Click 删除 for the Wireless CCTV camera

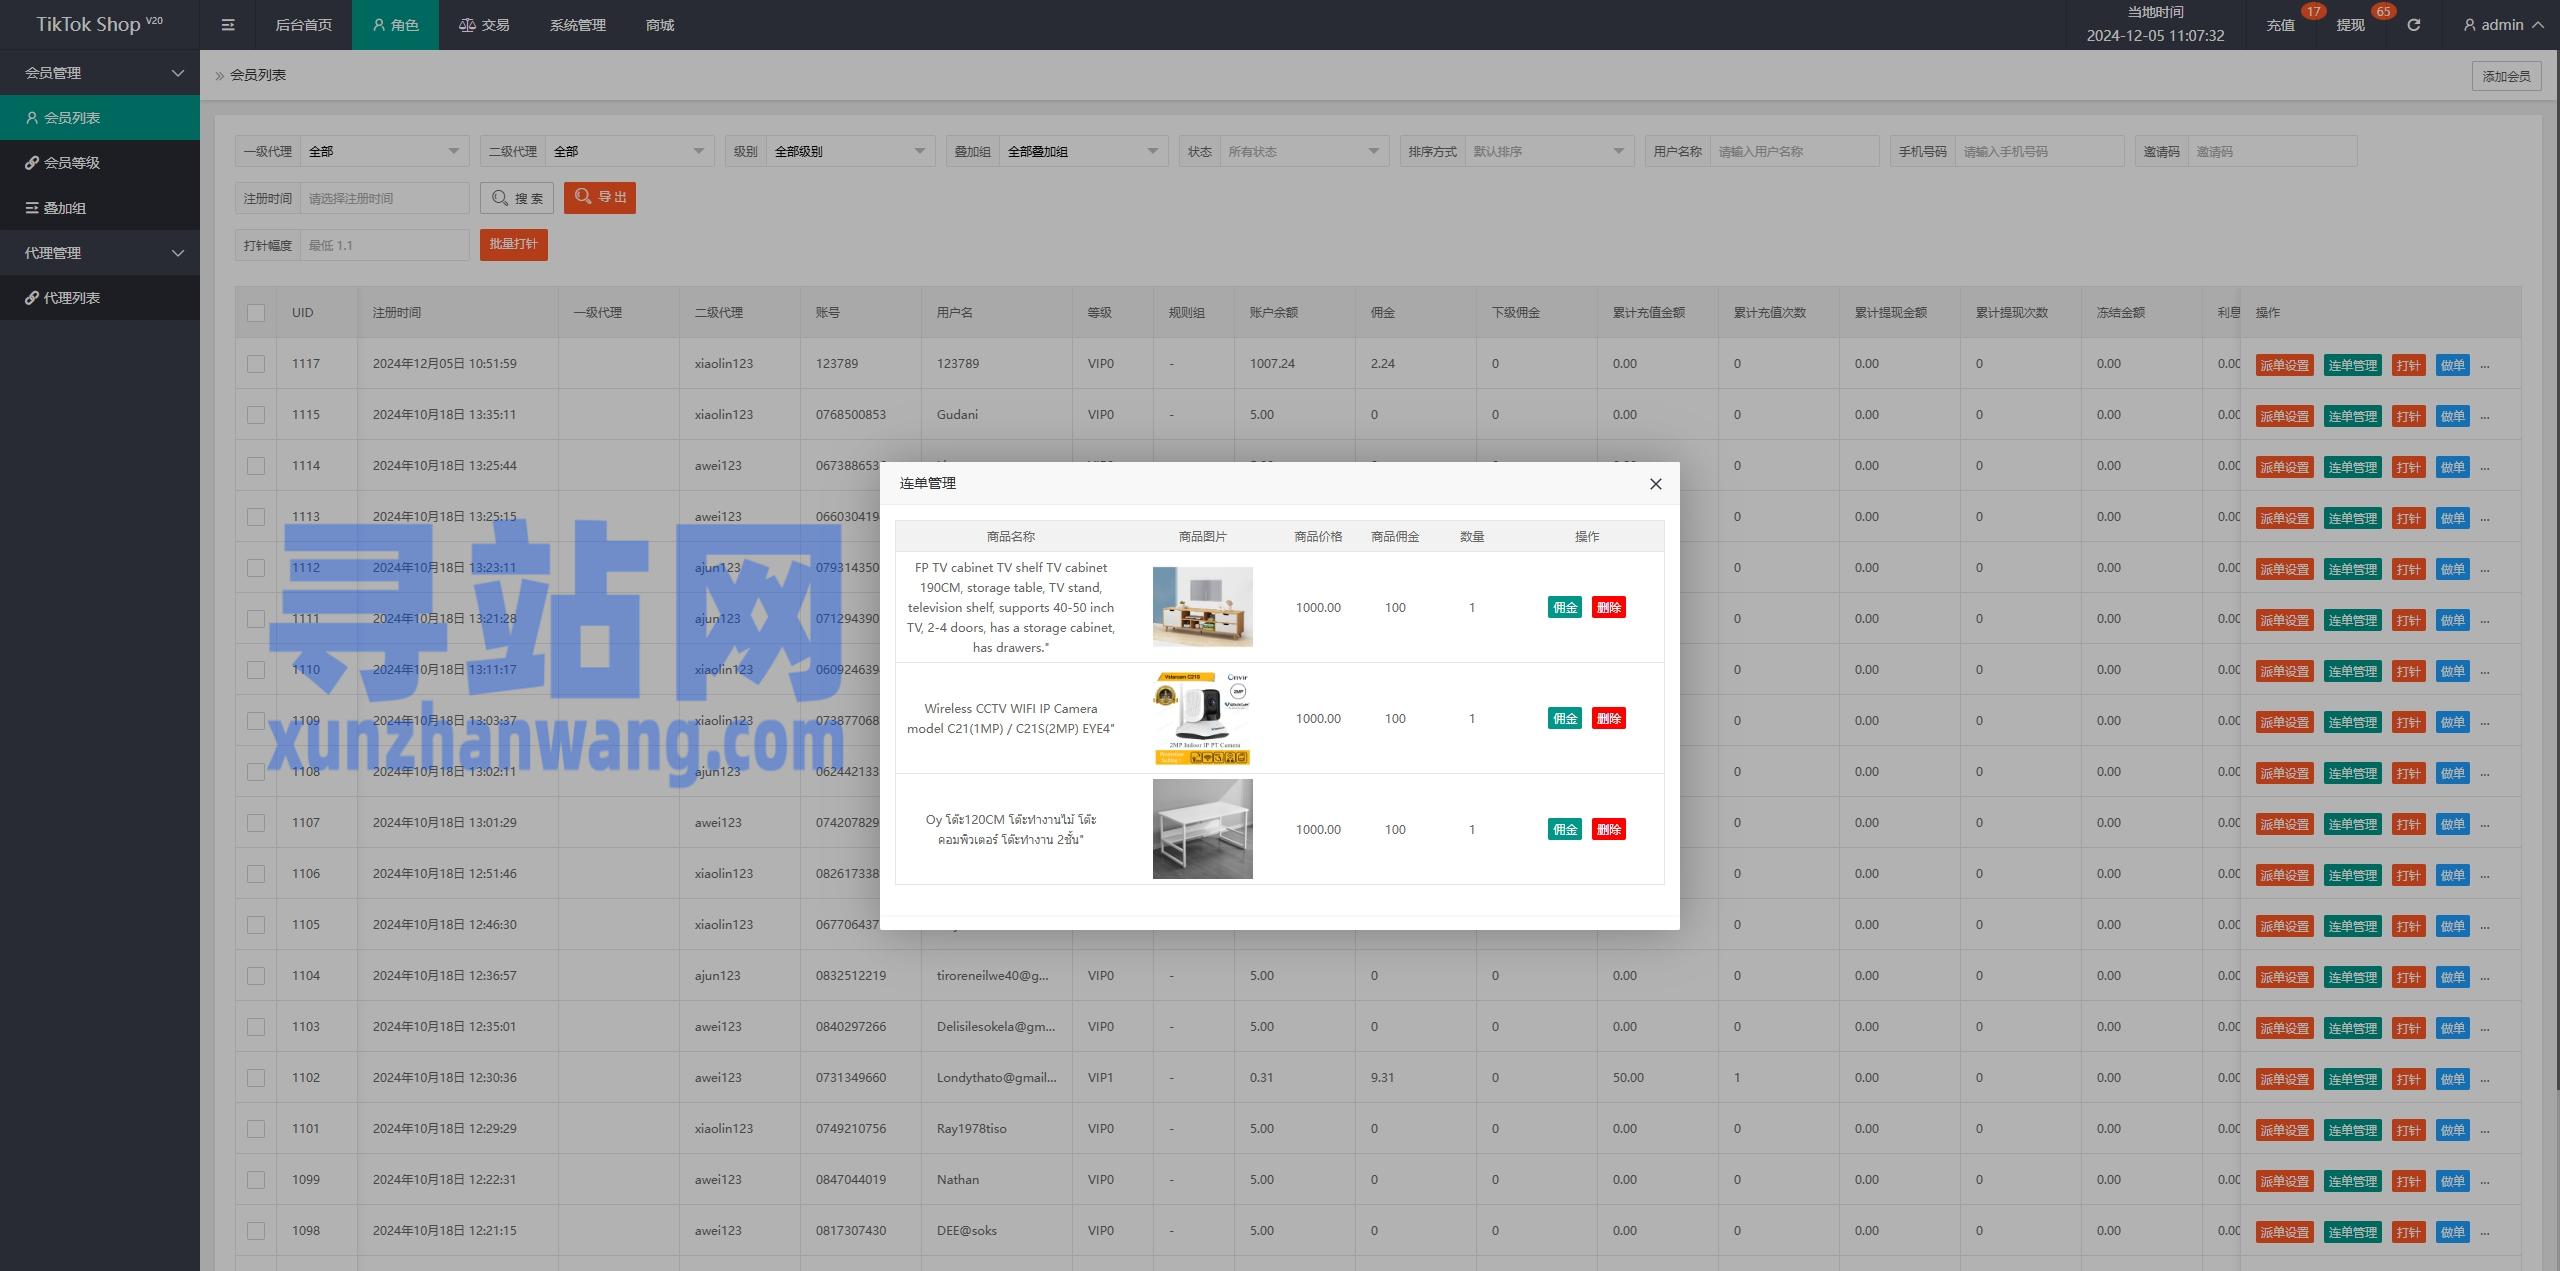[1608, 719]
